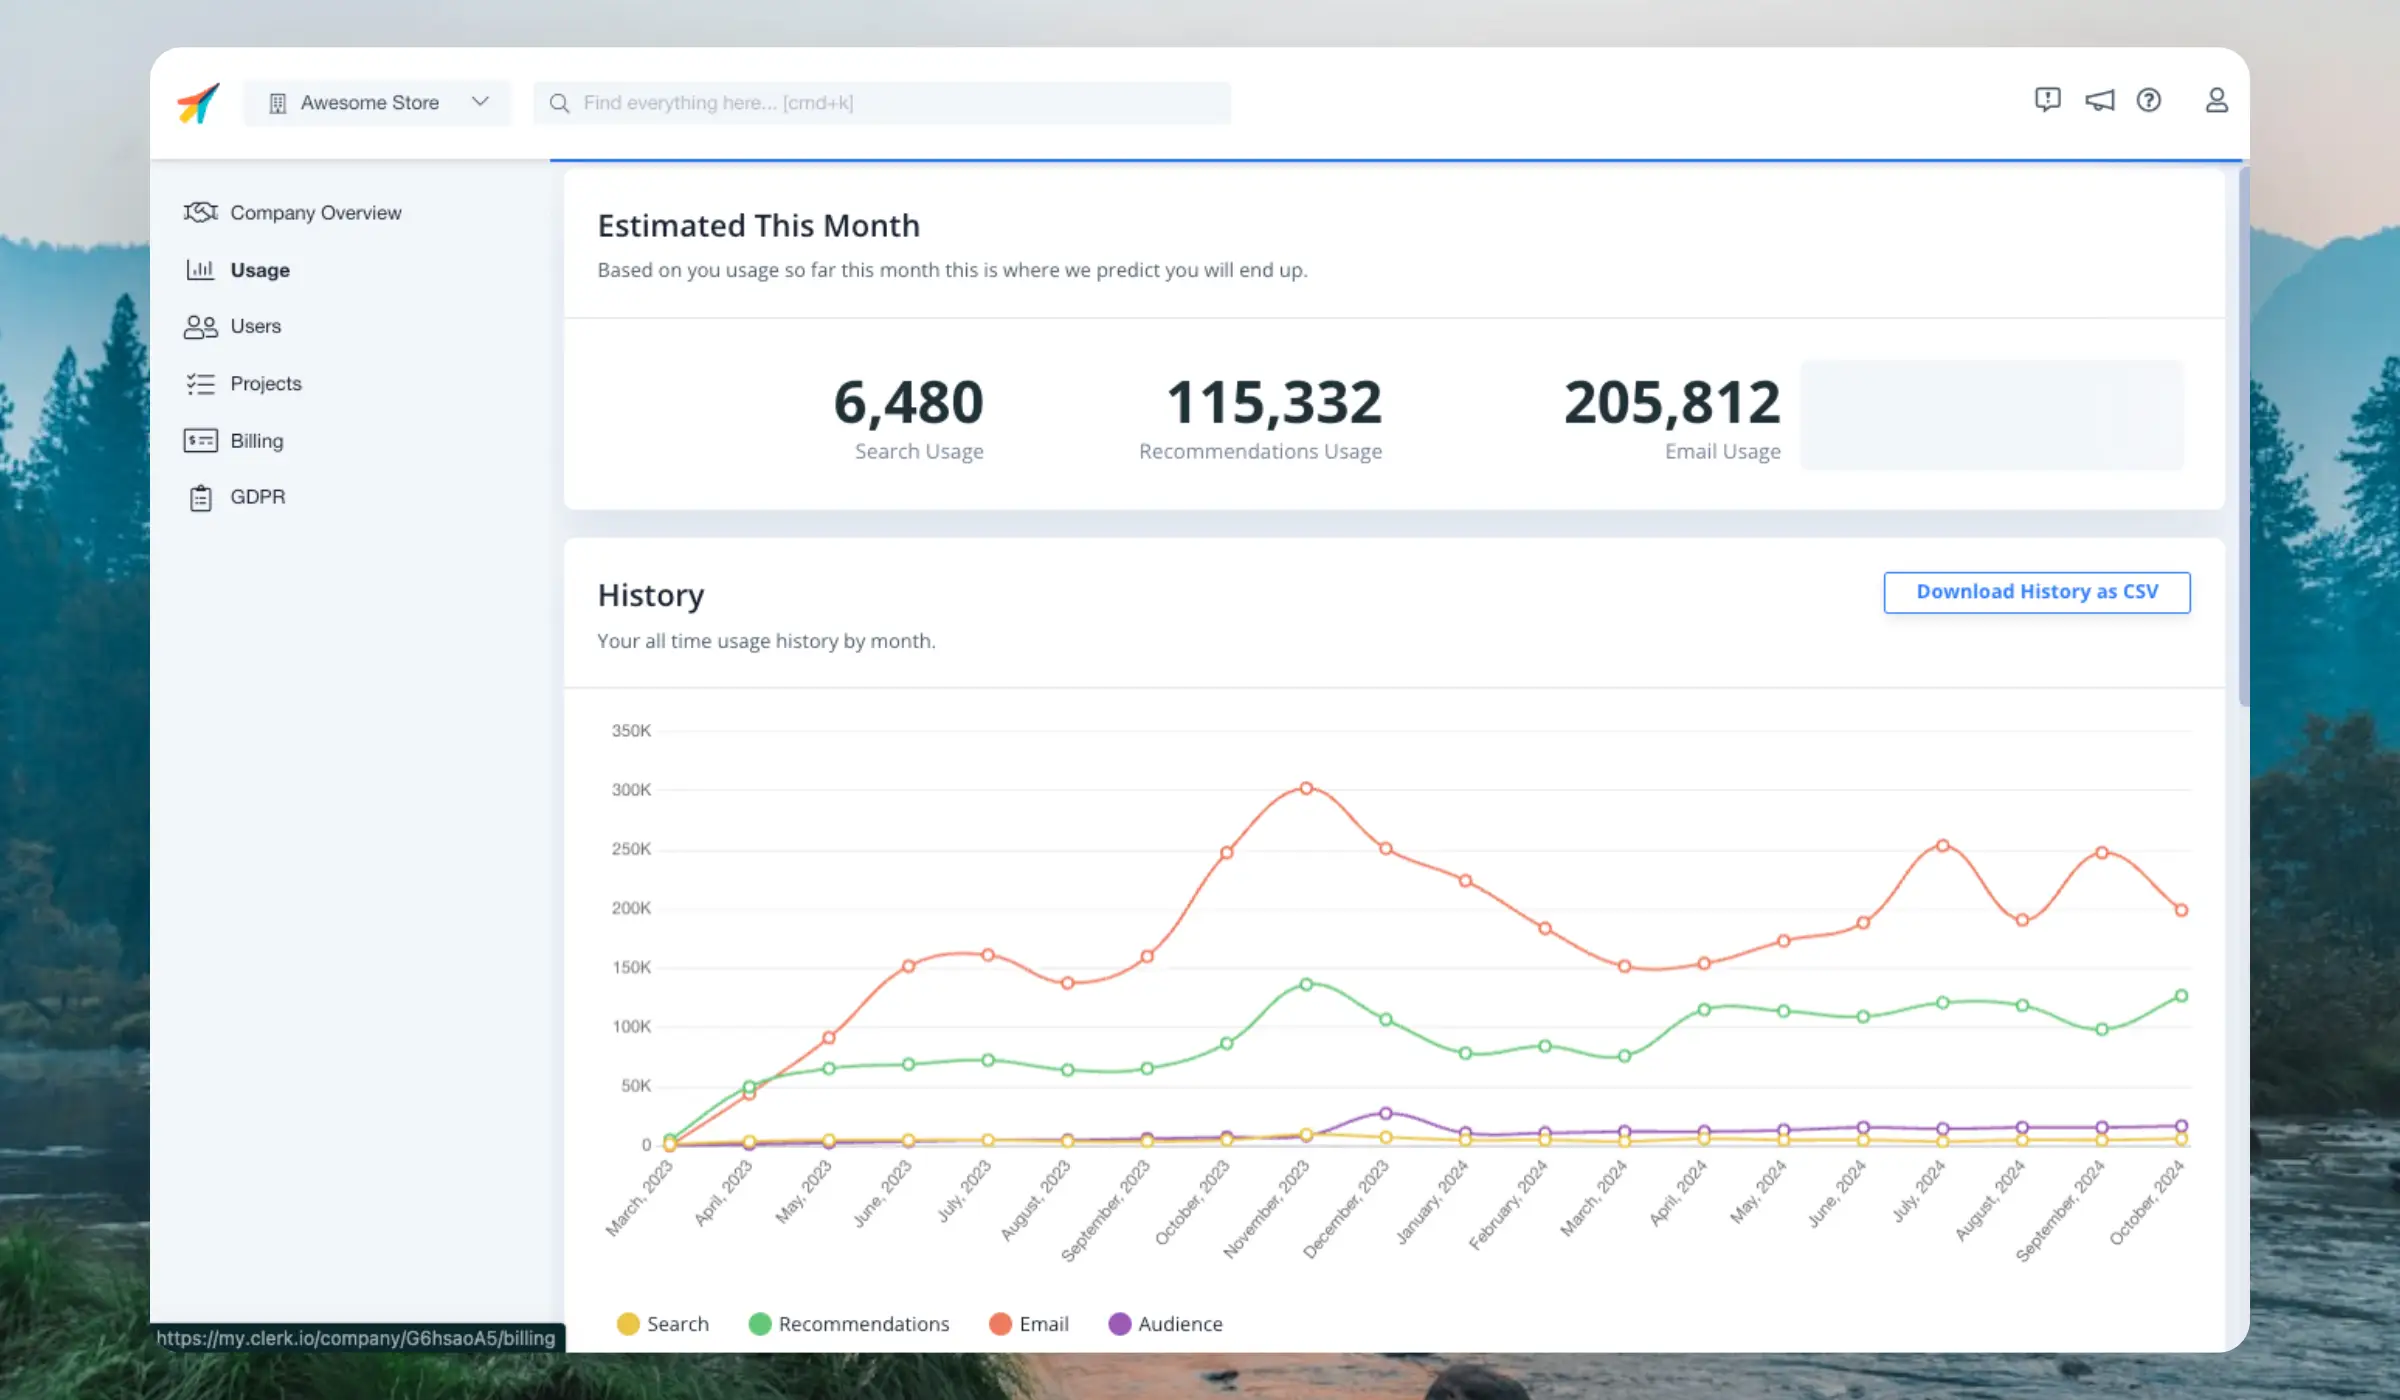Click the Usage bar chart icon
This screenshot has width=2400, height=1400.
tap(200, 269)
